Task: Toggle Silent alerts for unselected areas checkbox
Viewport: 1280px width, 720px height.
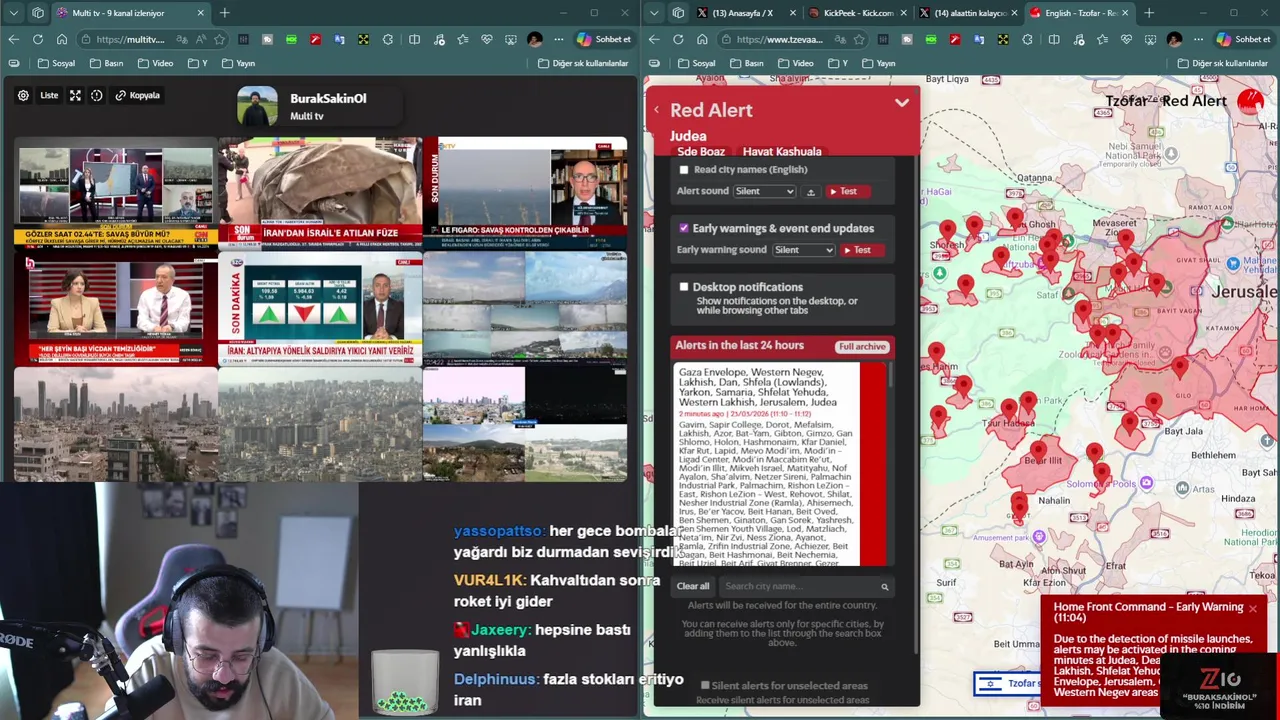Action: [x=705, y=685]
